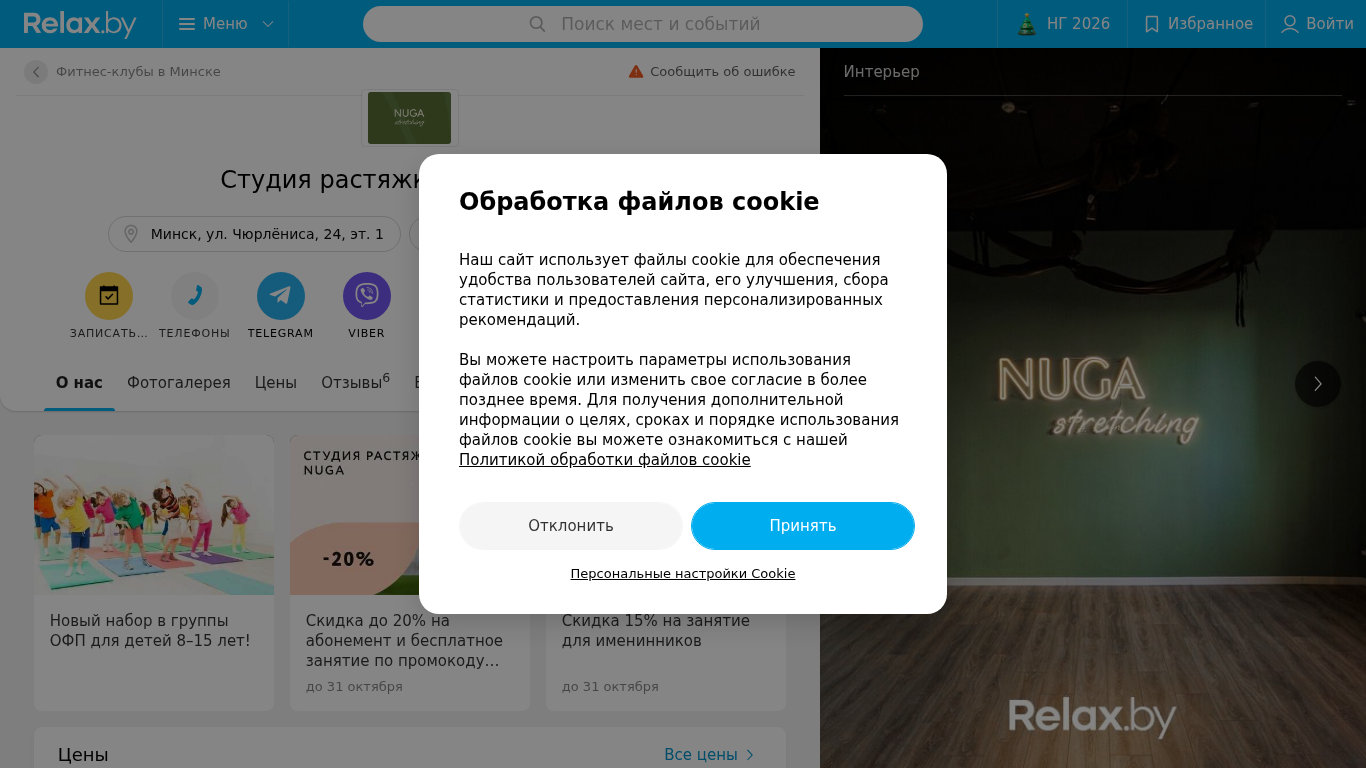
Task: Click the address Минск, ул. Чюрлёниса pill
Action: pyautogui.click(x=255, y=234)
